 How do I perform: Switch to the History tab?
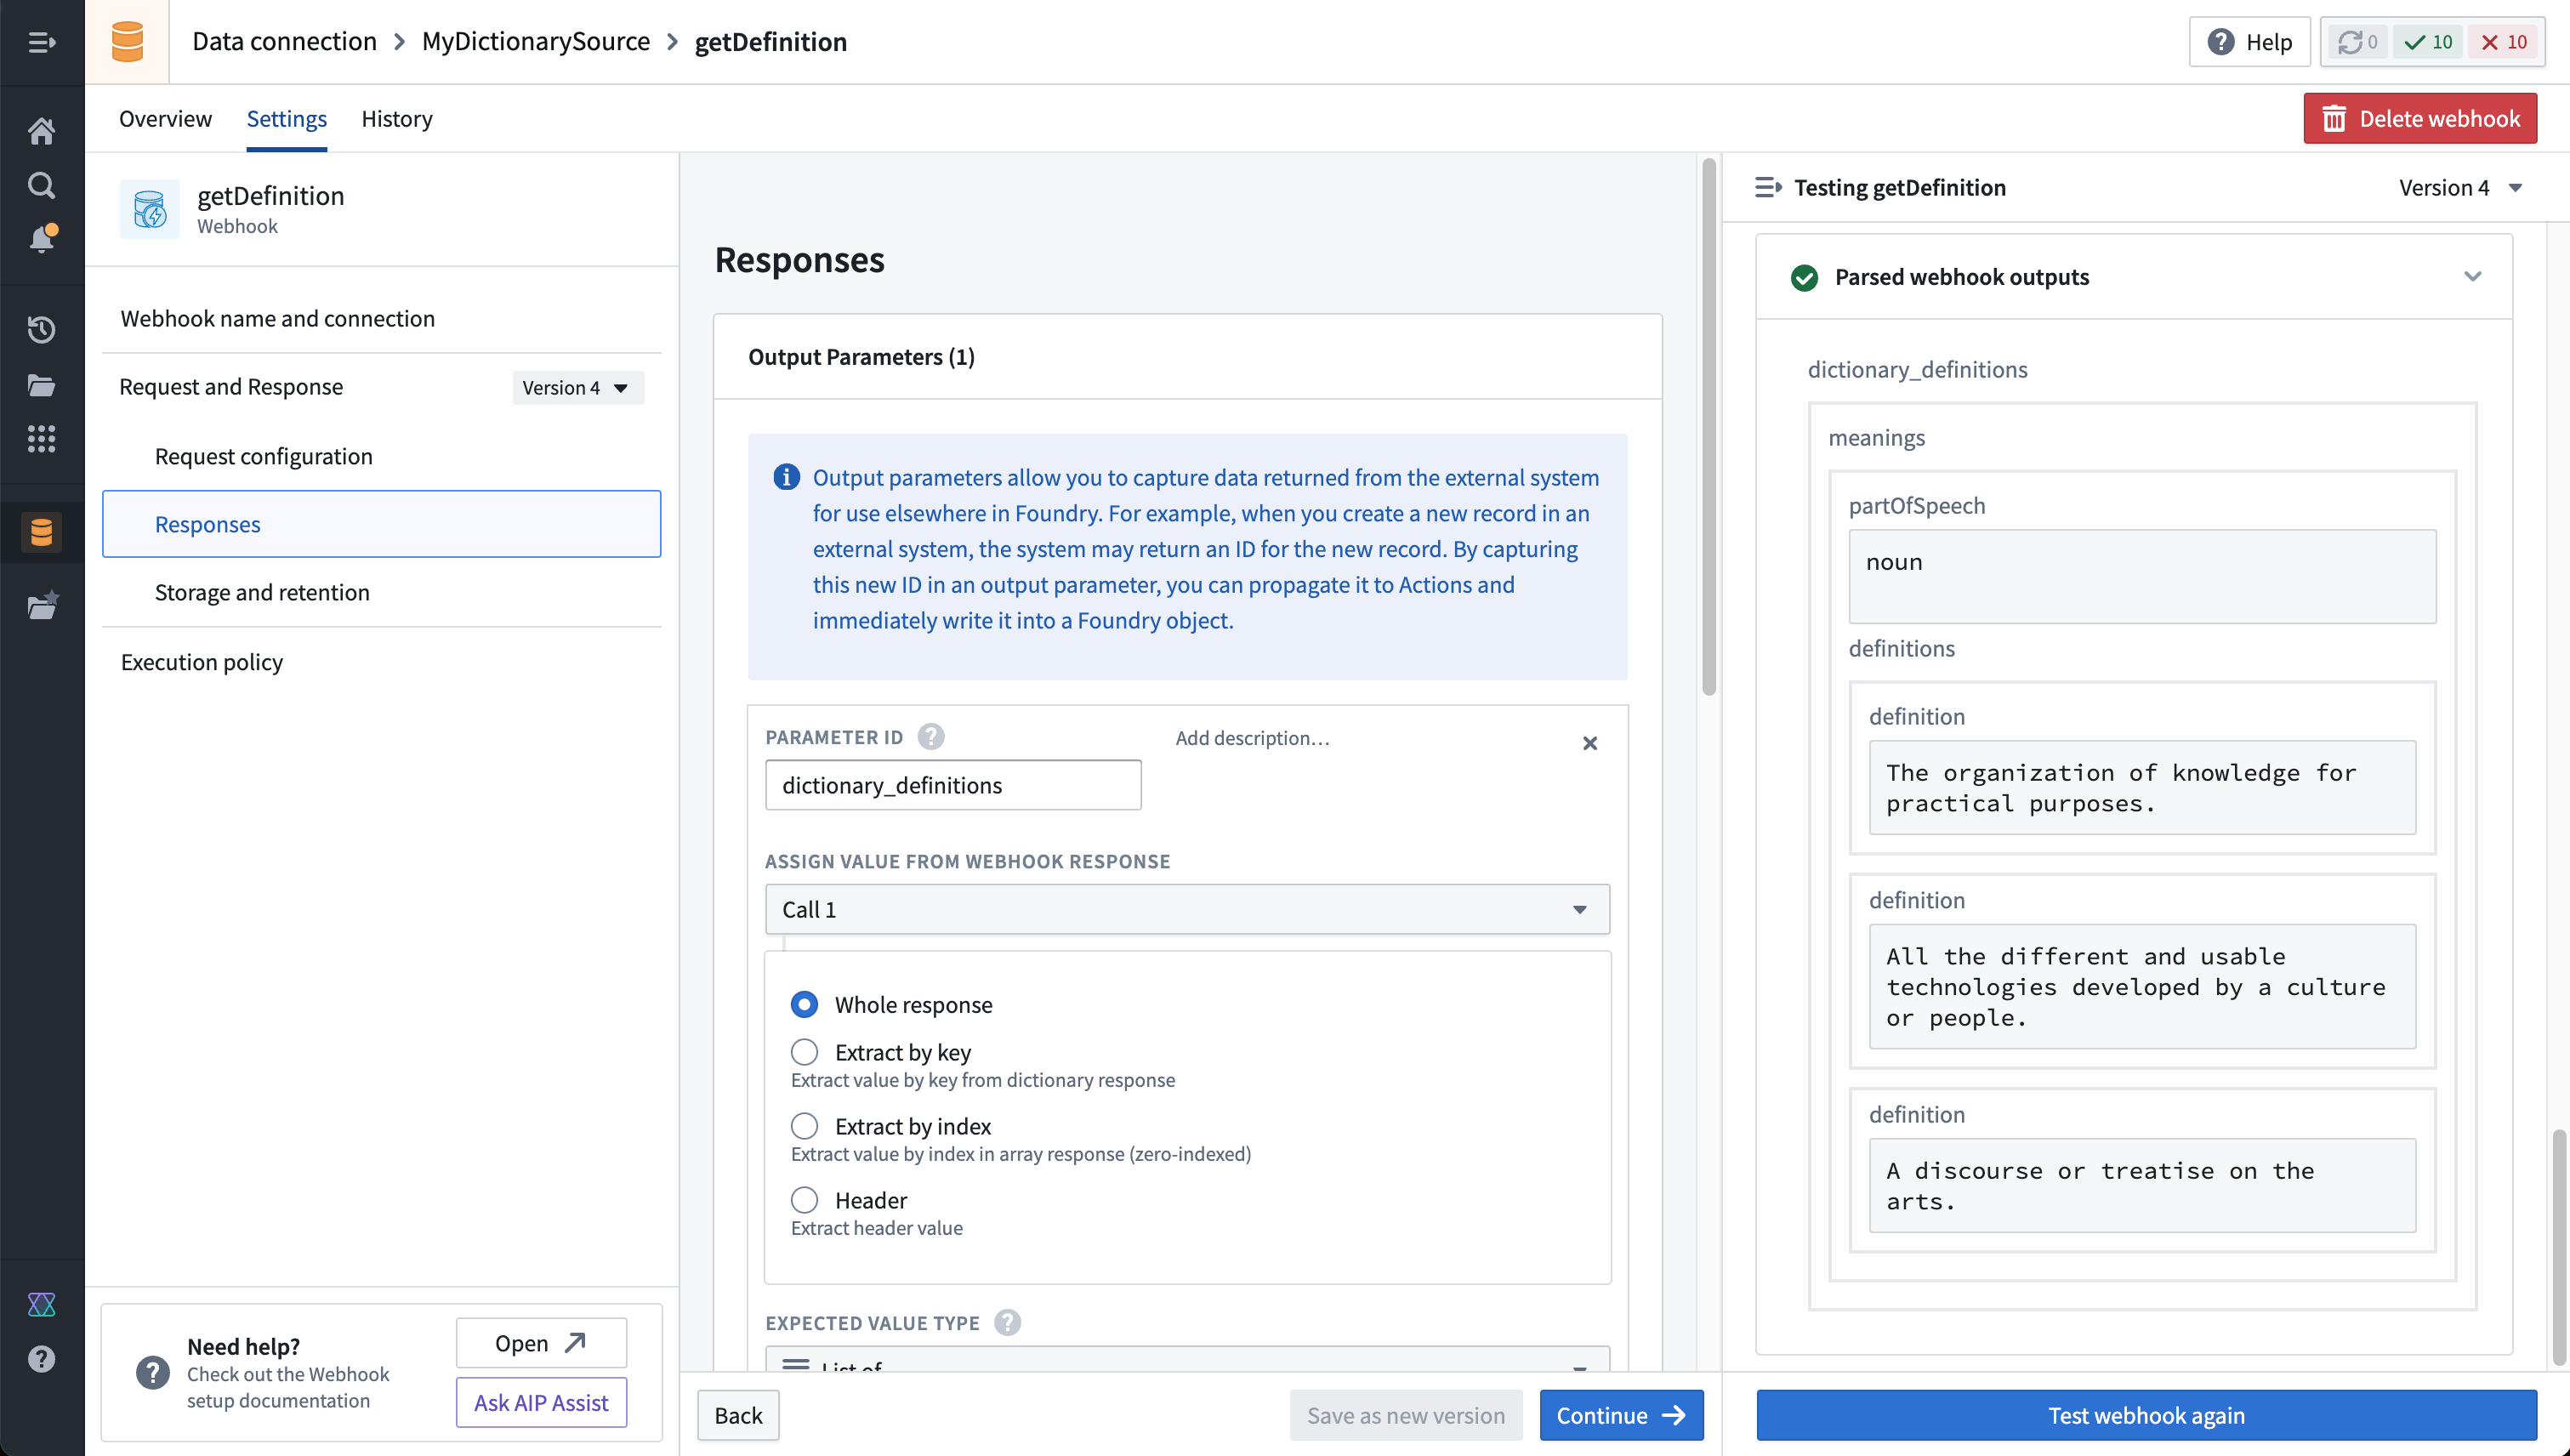click(x=395, y=118)
